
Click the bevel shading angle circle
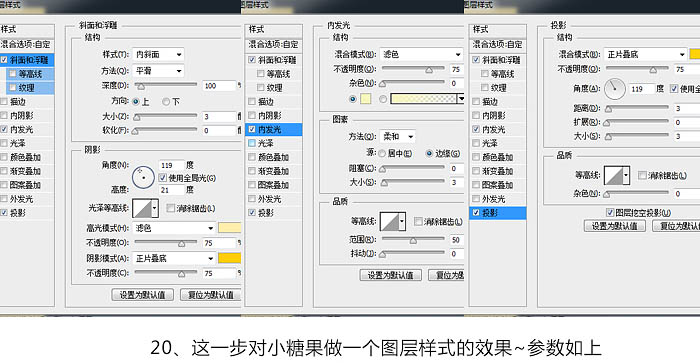(143, 177)
